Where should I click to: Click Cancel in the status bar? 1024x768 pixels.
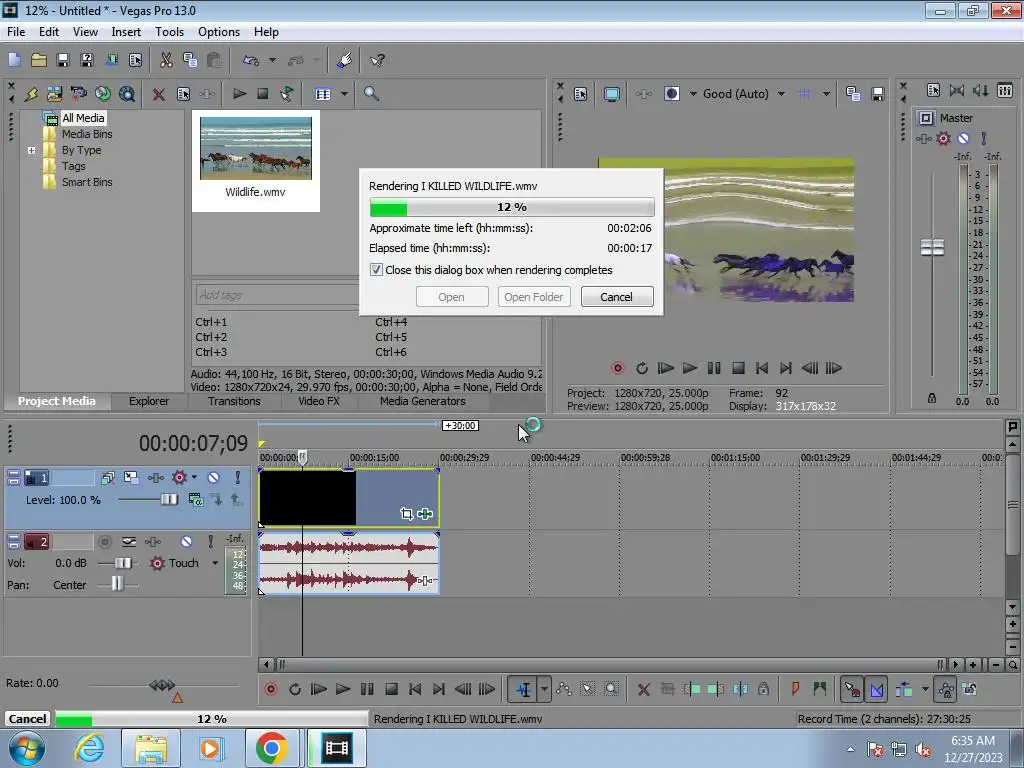tap(27, 718)
